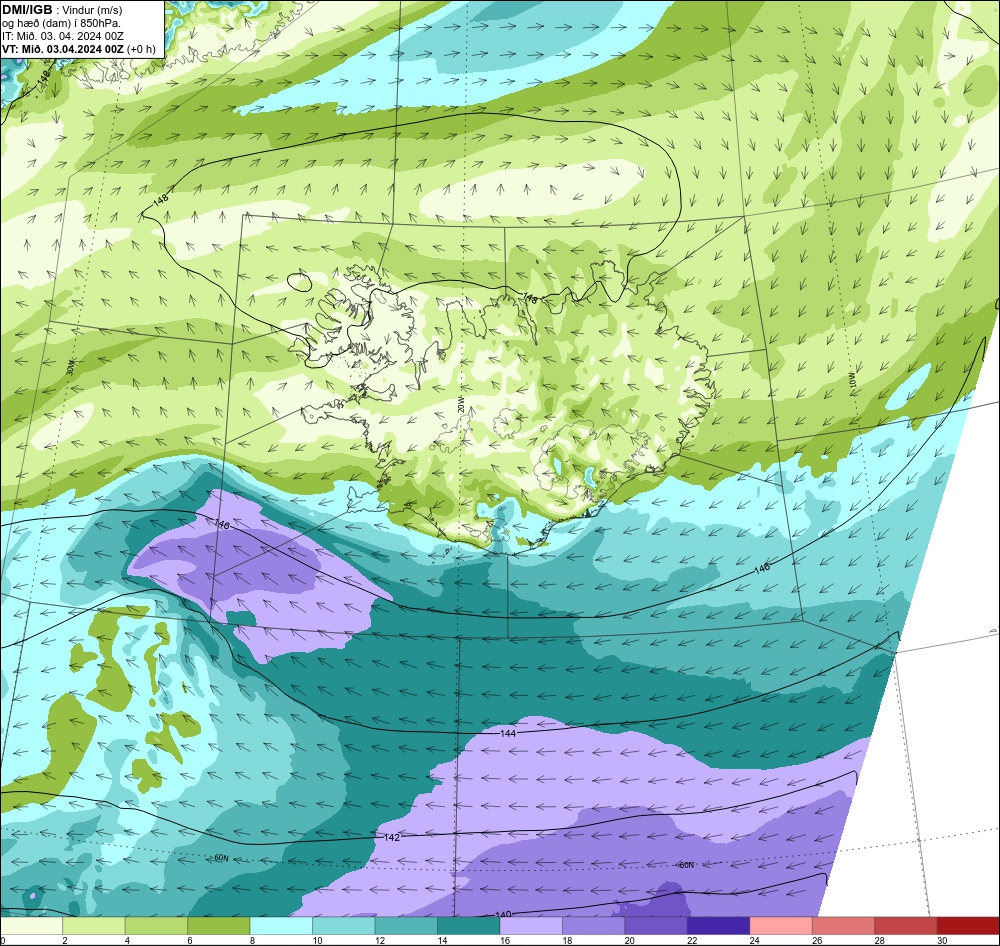1000x946 pixels.
Task: Click the legend tick label "12"
Action: click(x=379, y=940)
